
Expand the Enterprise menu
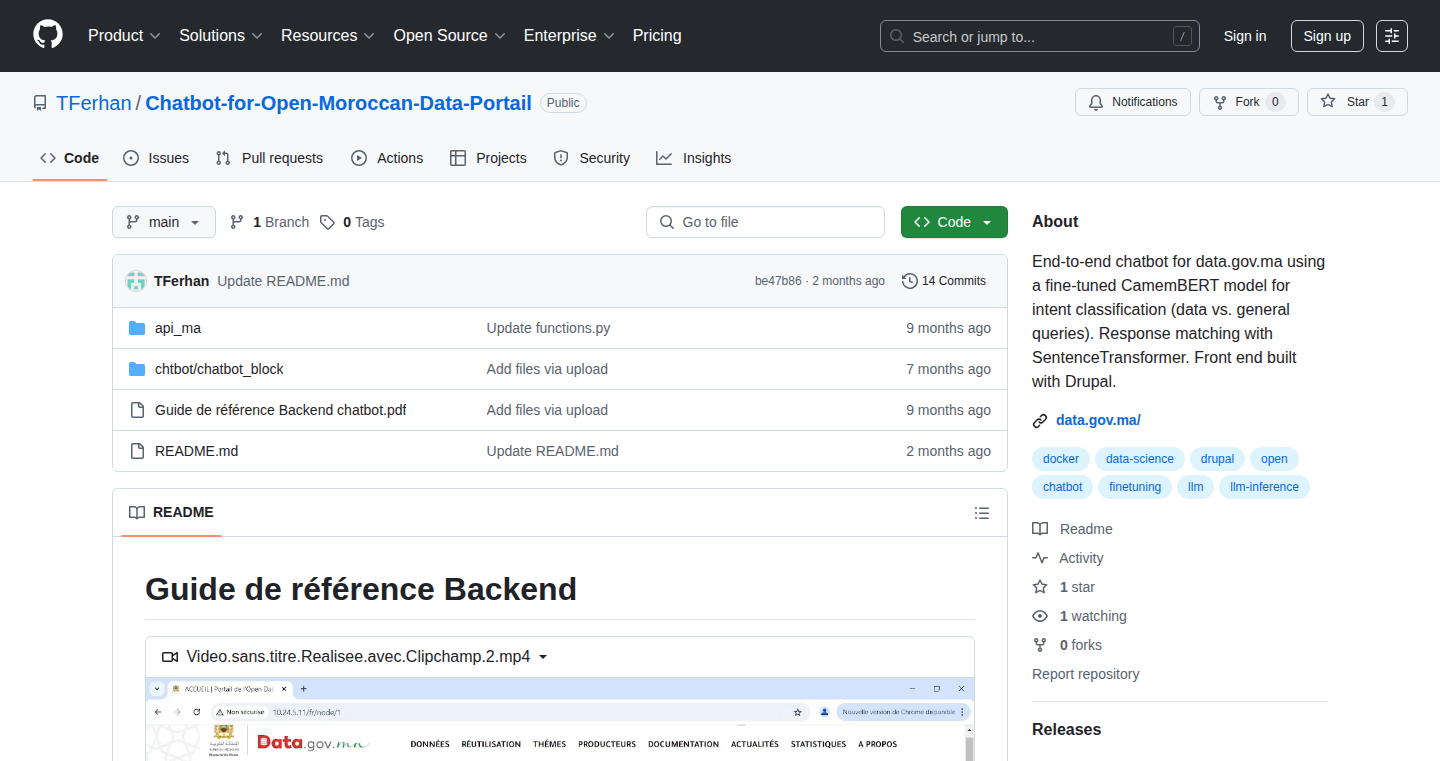tap(569, 36)
